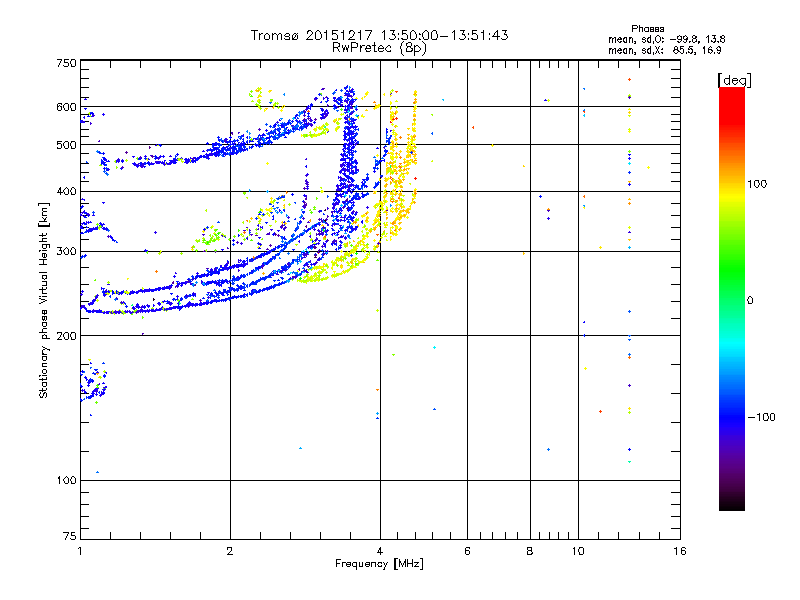Click the colorbar tick label '0'

750,300
